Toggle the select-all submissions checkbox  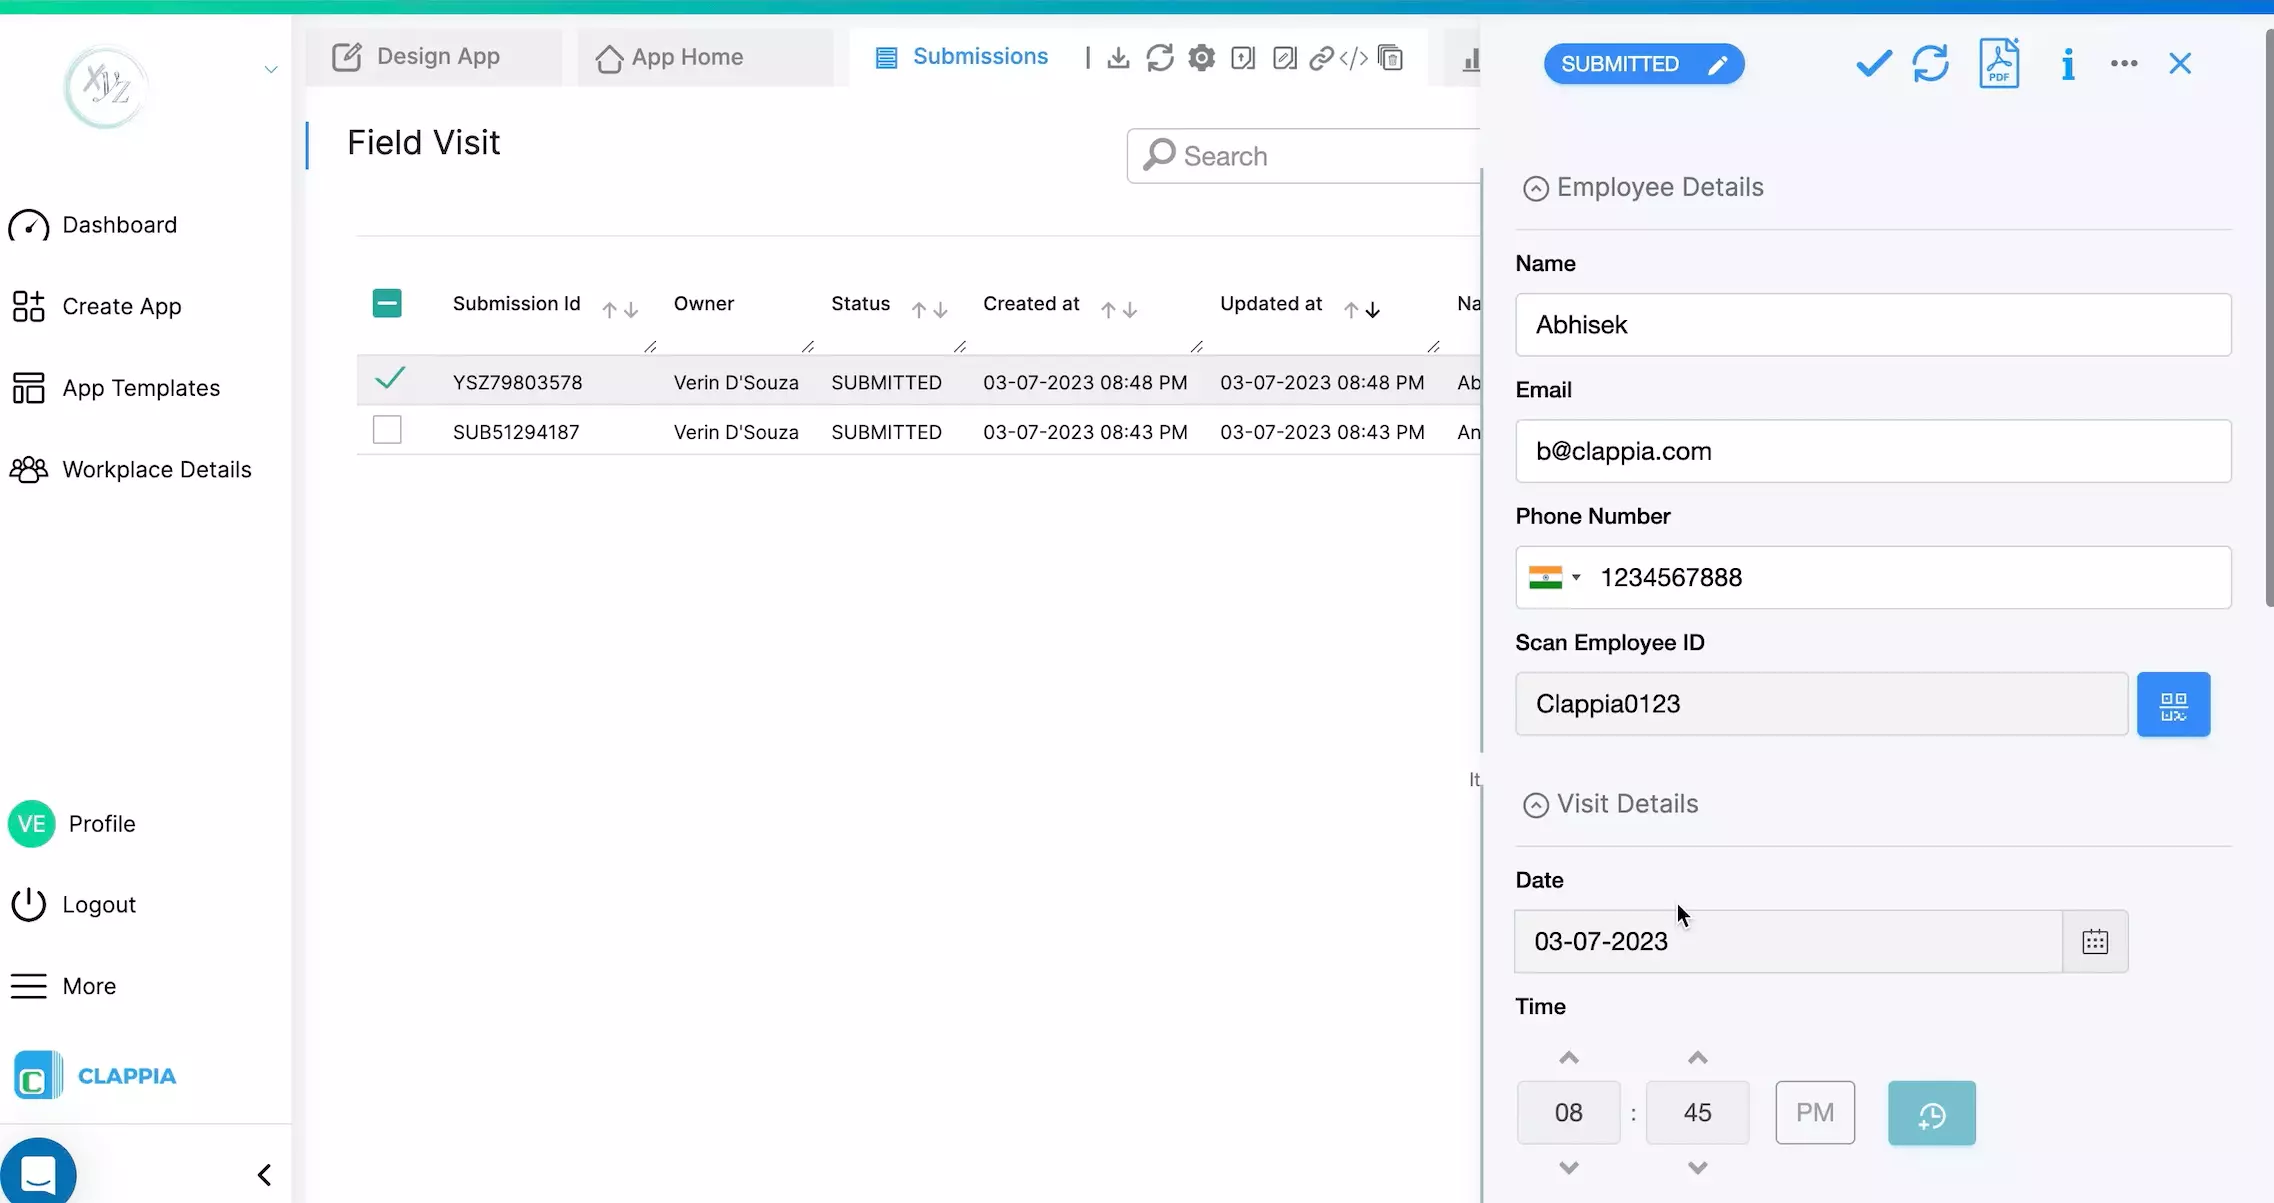387,302
